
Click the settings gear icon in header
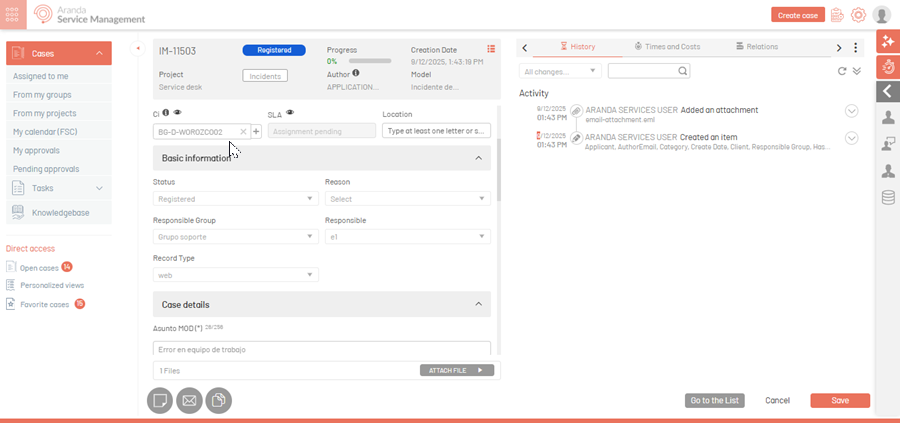coord(858,15)
